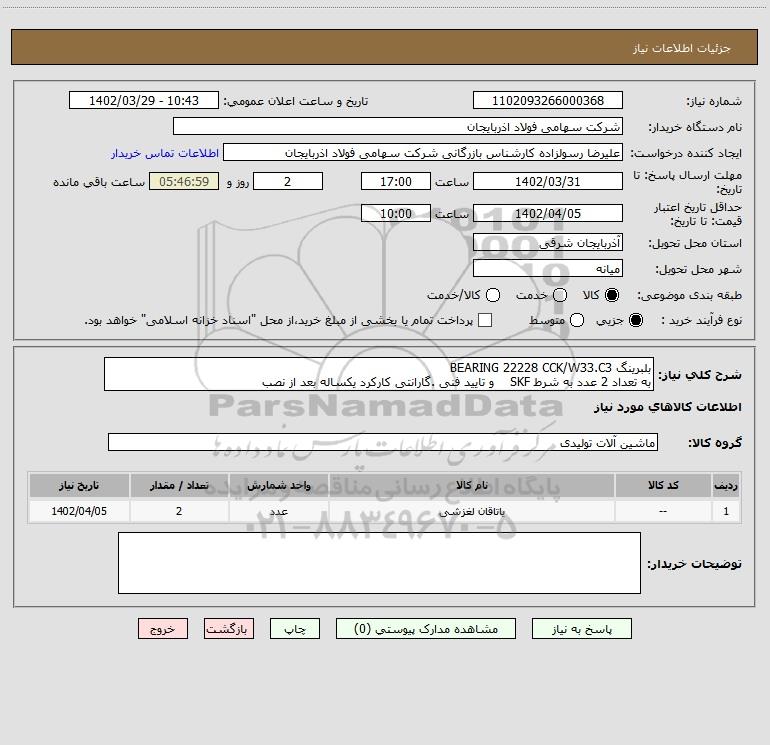Click the remaining days field showing 2
The width and height of the screenshot is (770, 745).
tap(288, 181)
